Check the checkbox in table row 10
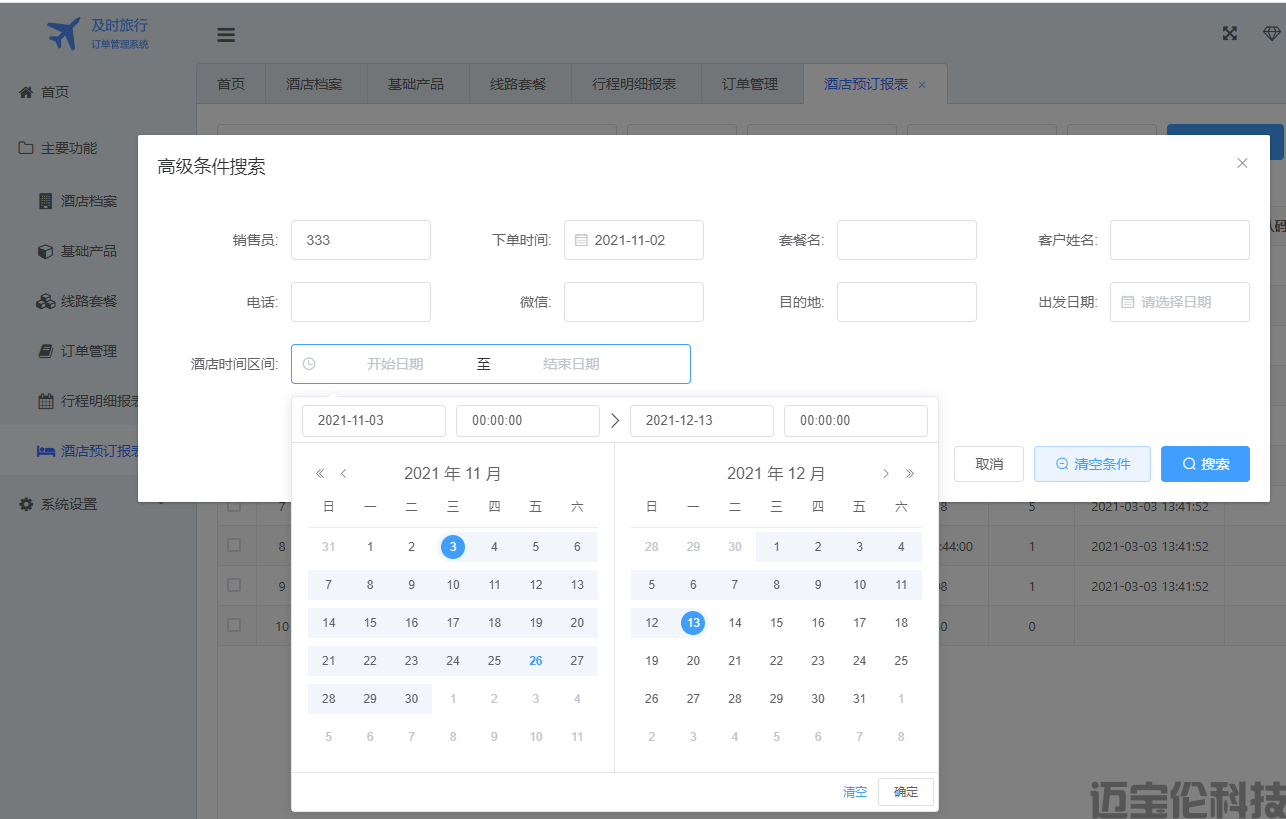The height and width of the screenshot is (819, 1286). point(234,625)
